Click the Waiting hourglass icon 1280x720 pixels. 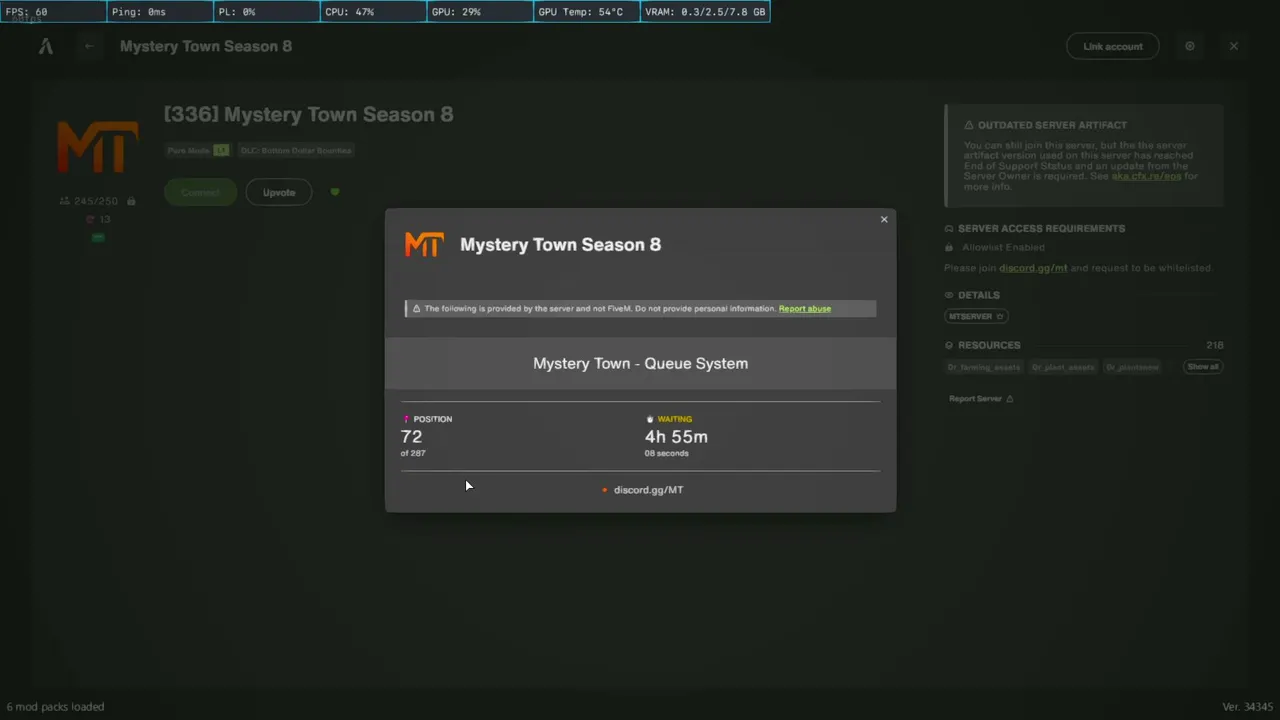650,419
